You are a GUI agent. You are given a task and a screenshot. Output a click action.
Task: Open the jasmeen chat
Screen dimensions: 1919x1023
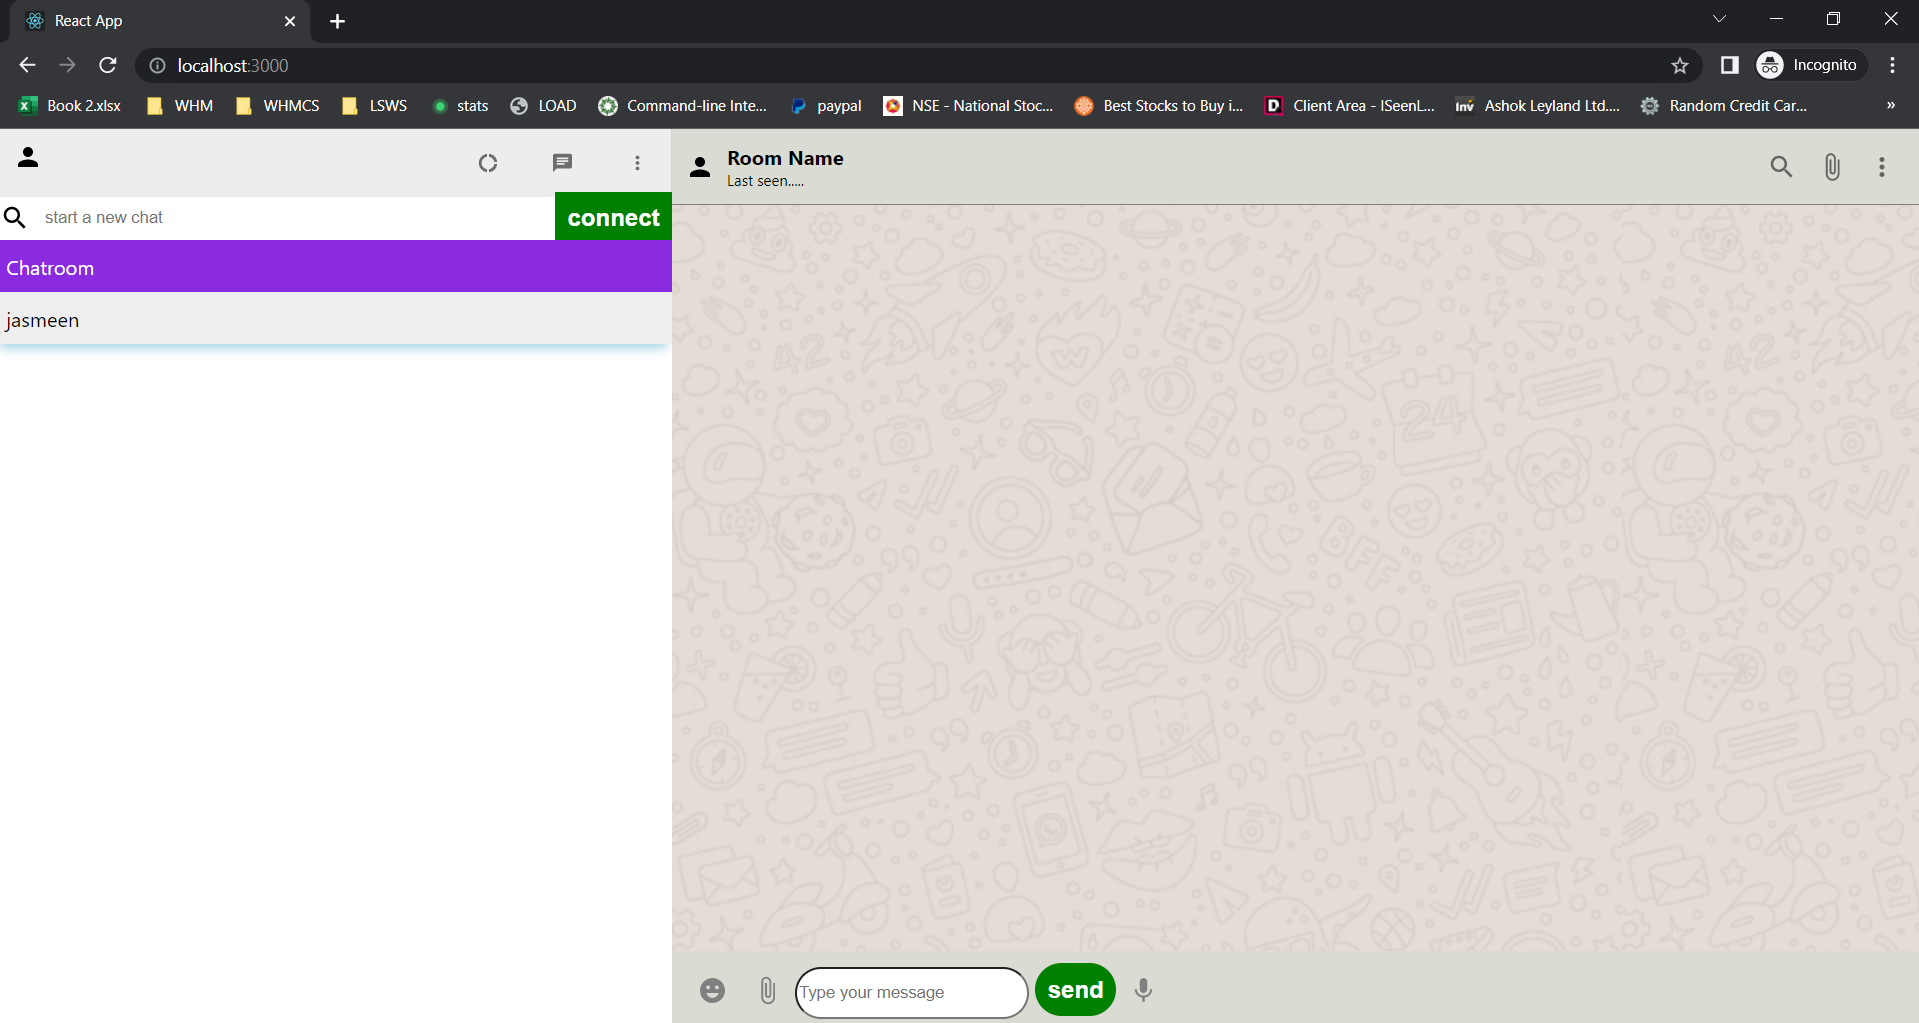point(335,319)
